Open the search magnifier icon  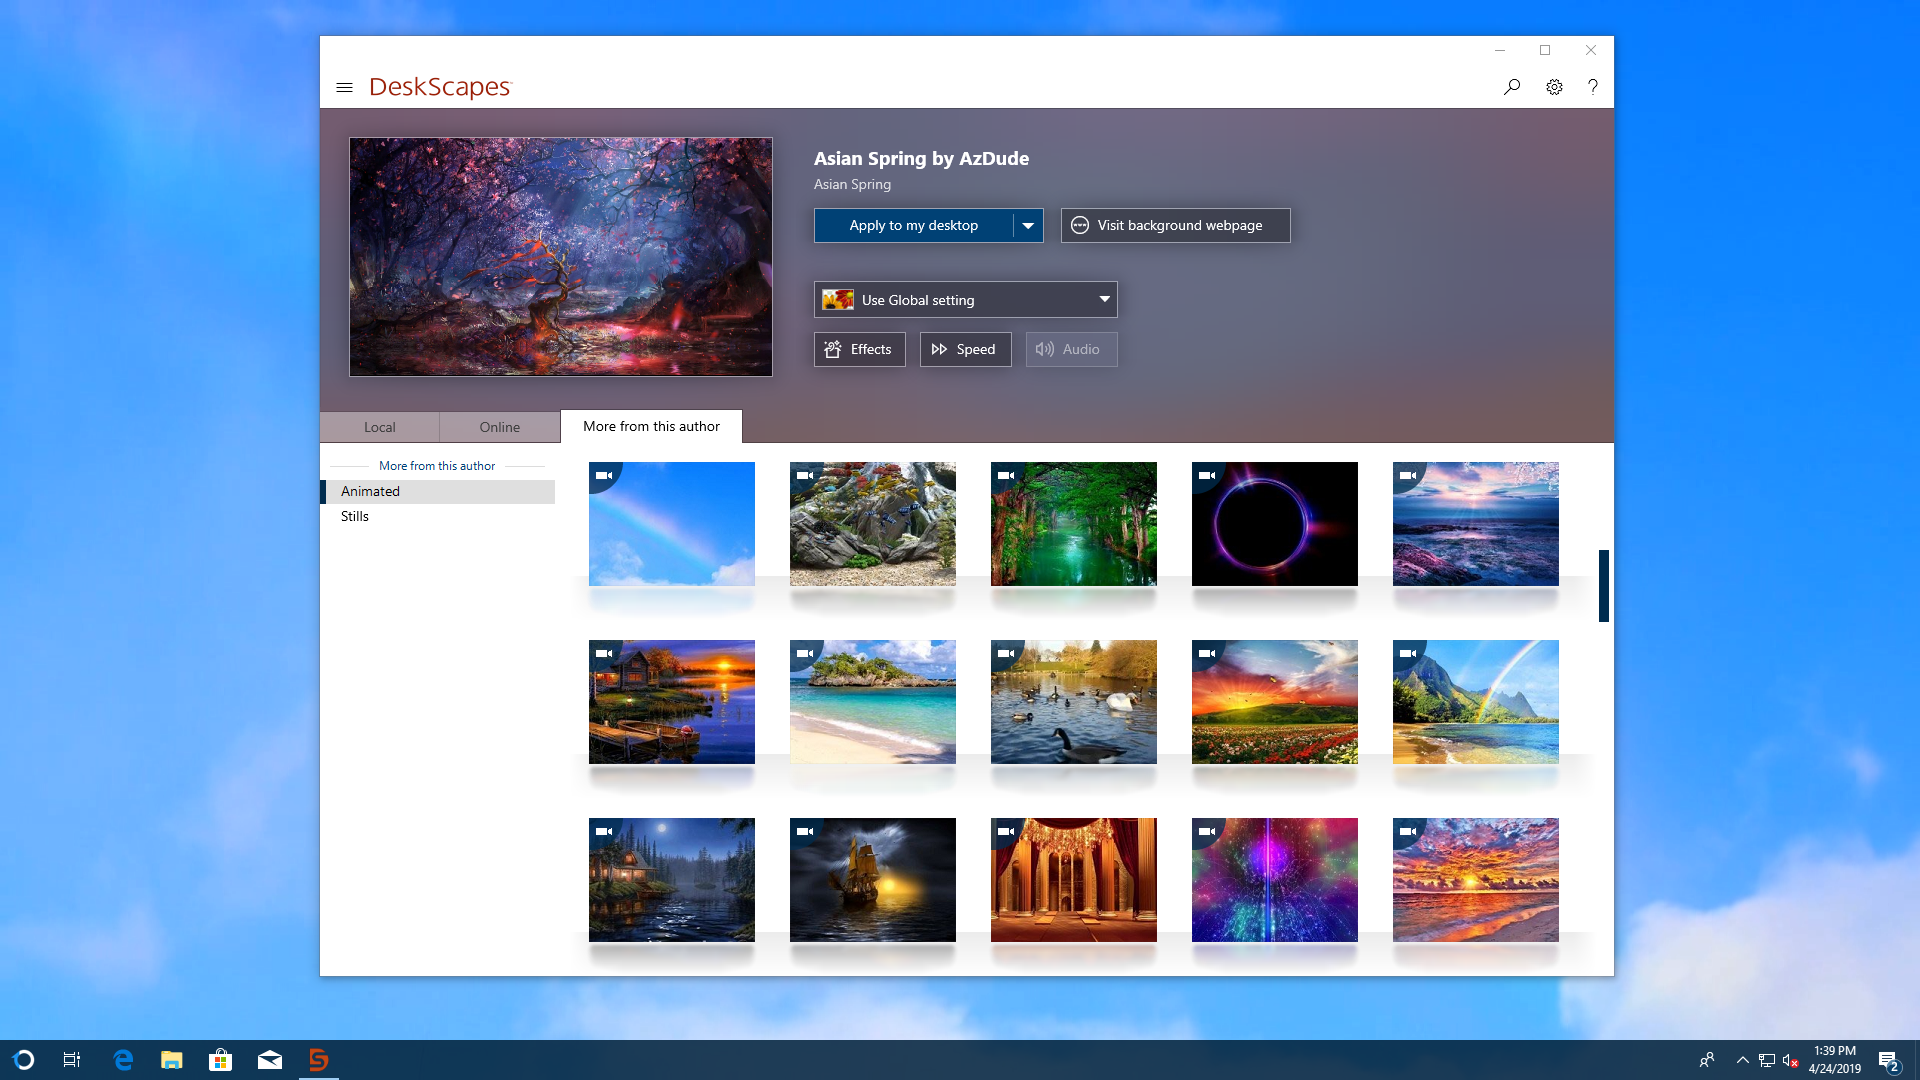click(1512, 87)
